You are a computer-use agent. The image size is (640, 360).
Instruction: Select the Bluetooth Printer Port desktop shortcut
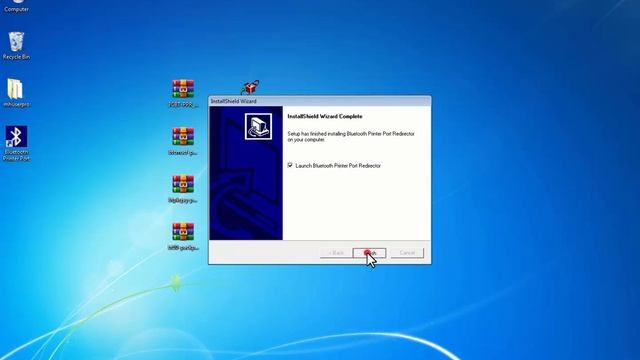16,143
